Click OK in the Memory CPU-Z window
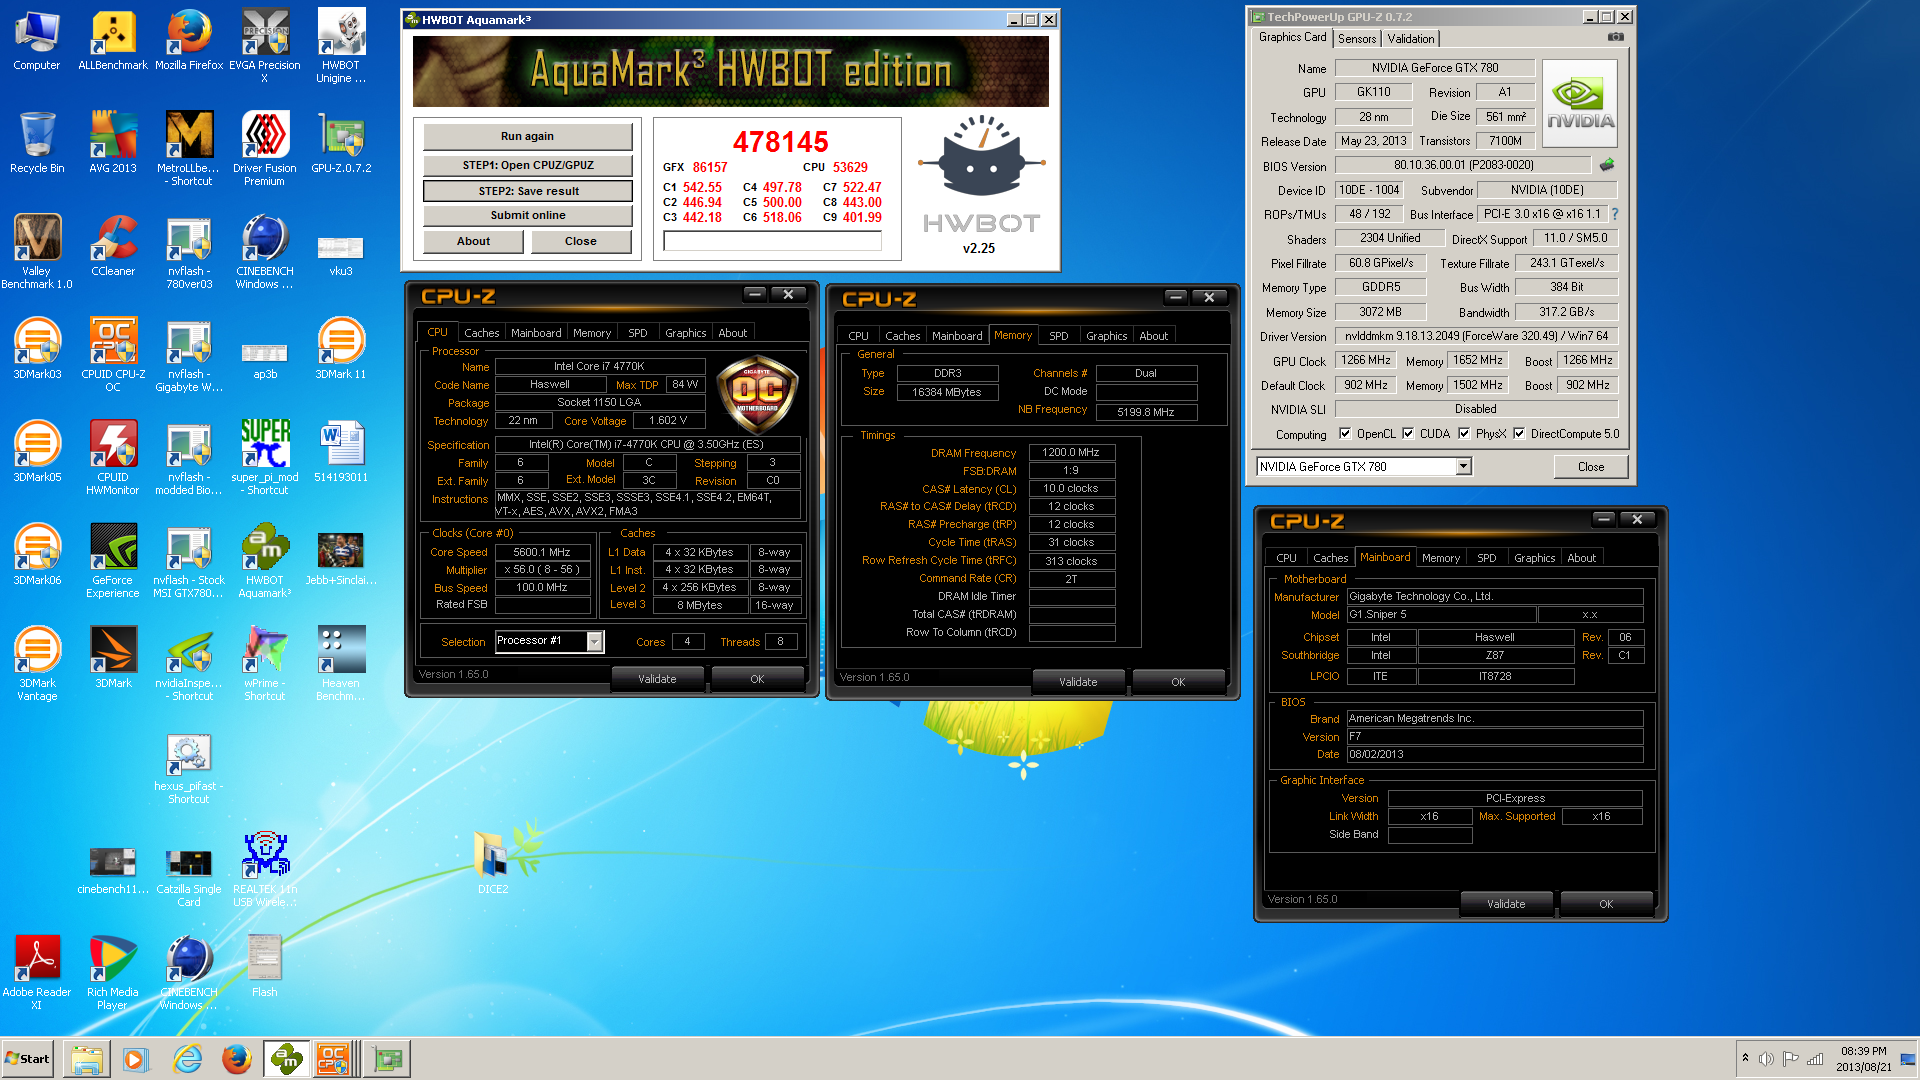The image size is (1920, 1080). 1178,682
